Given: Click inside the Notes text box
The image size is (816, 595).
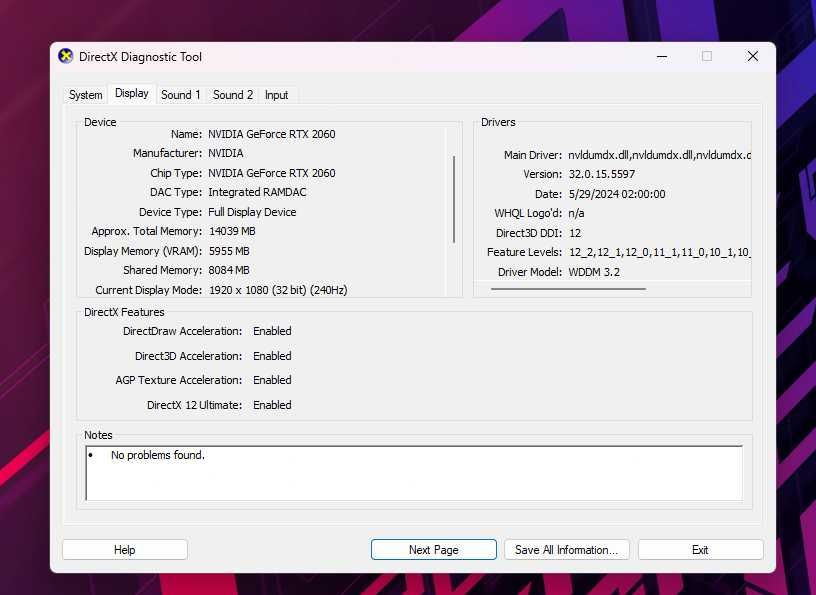Looking at the screenshot, I should 414,473.
